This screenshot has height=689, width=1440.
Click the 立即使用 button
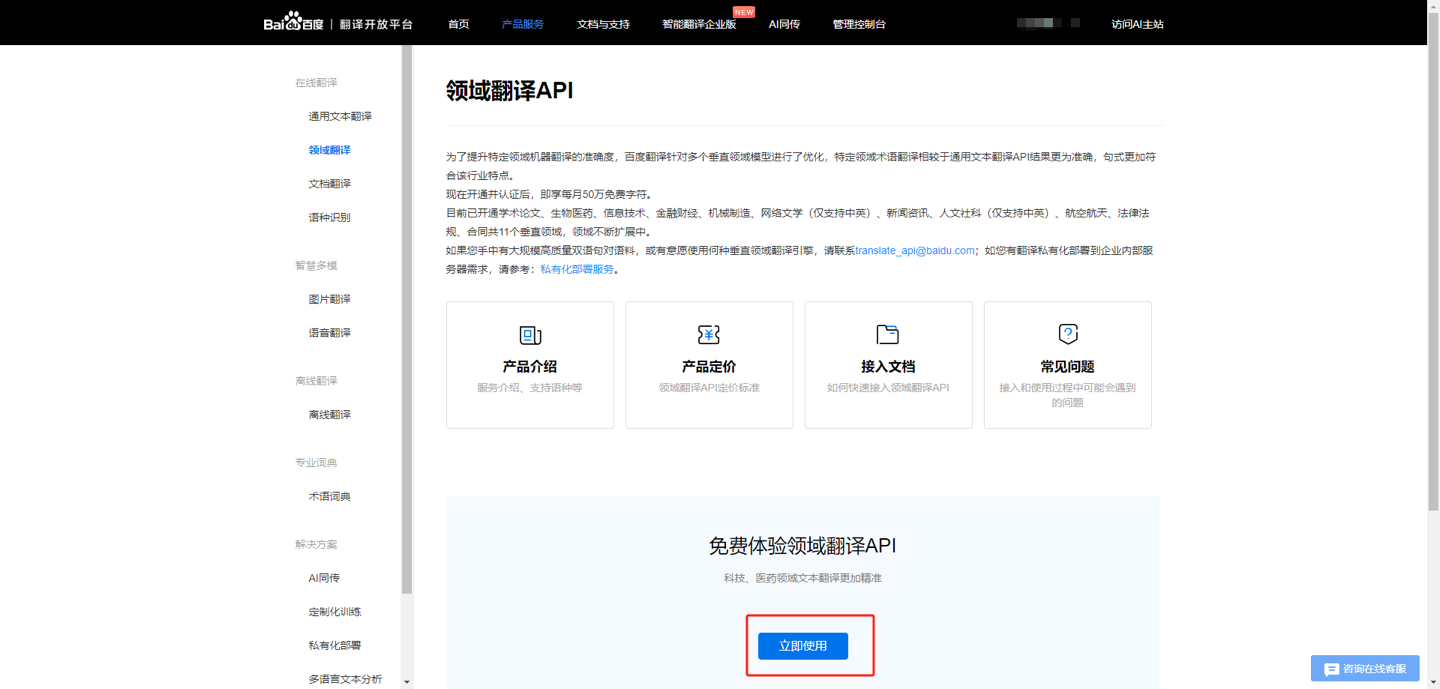tap(803, 646)
